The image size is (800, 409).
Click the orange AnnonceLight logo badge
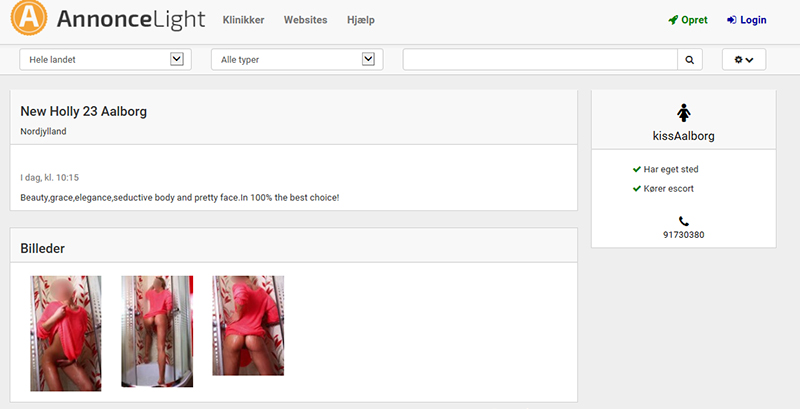pos(29,18)
